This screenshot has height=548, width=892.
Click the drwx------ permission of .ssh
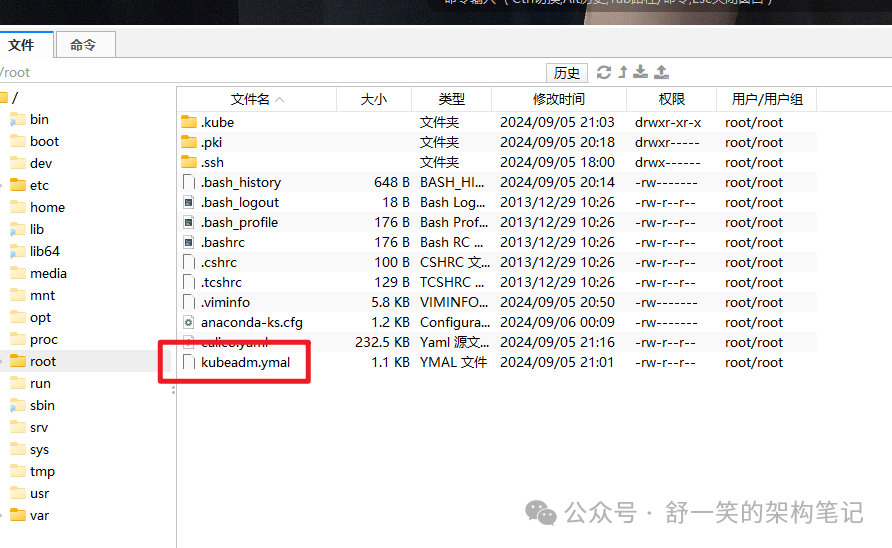[x=667, y=162]
